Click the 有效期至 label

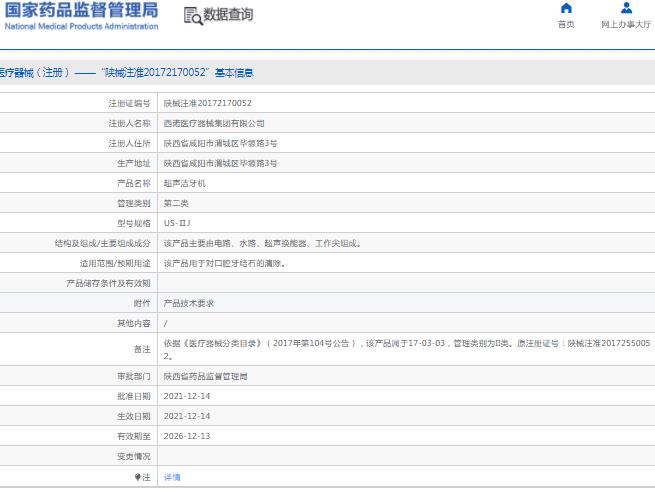point(134,436)
